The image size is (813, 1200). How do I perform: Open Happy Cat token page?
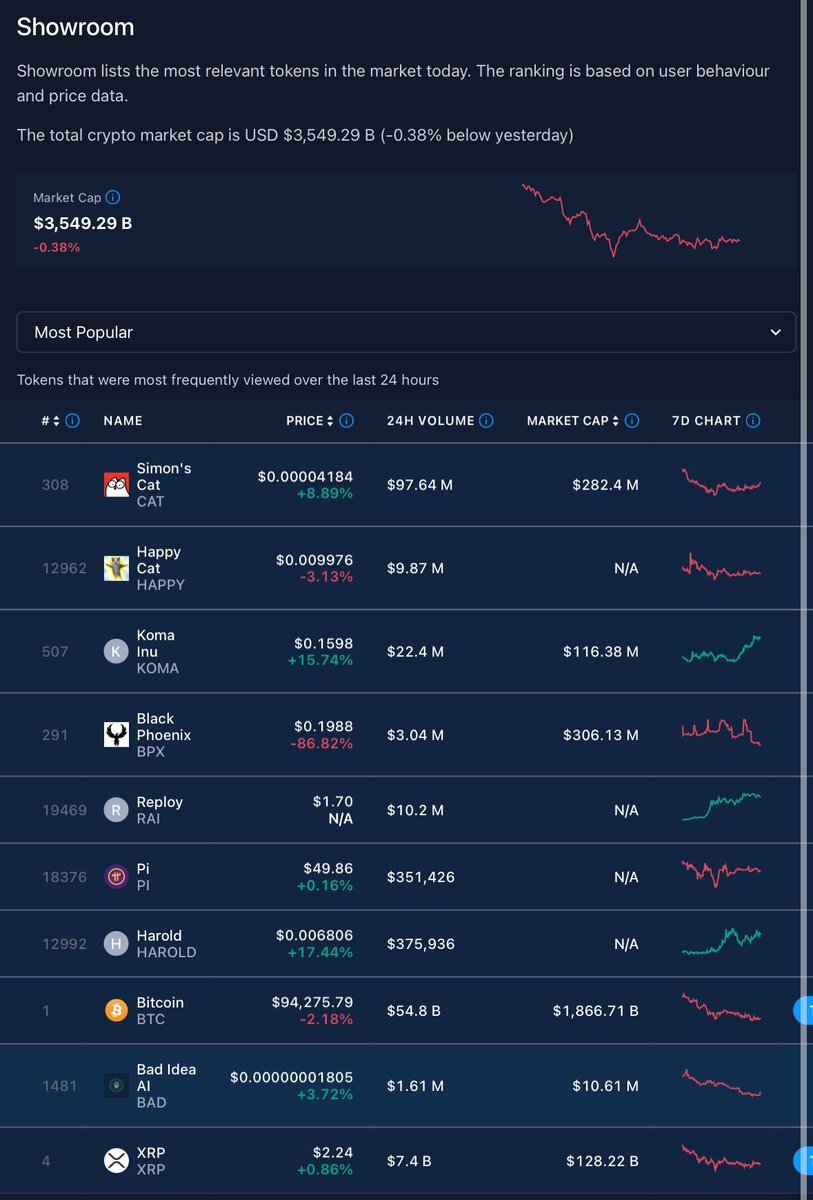click(x=159, y=560)
